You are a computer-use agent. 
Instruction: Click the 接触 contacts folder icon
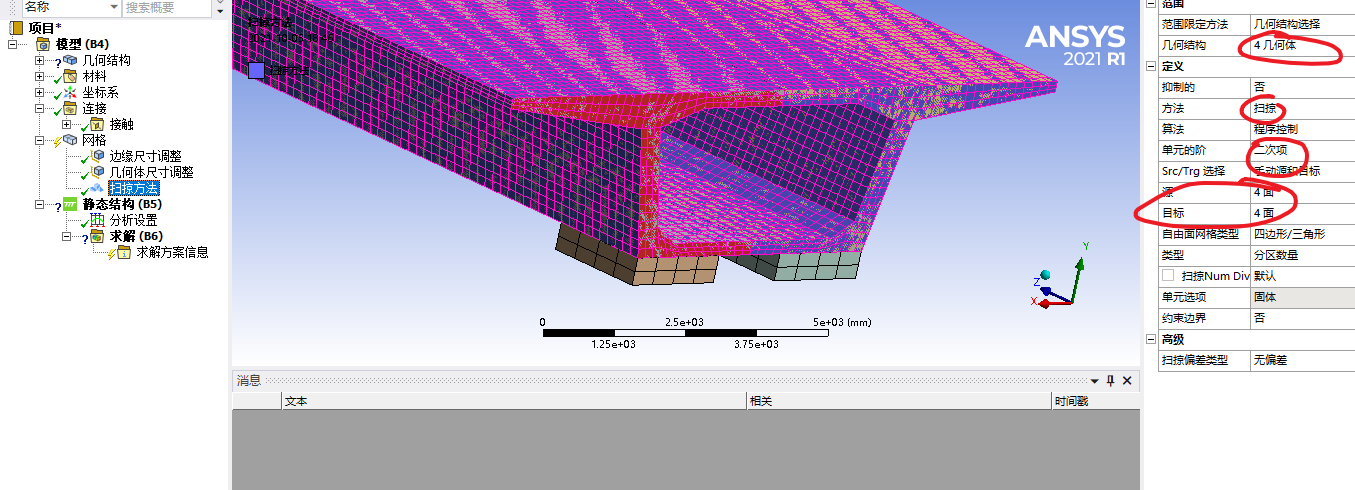(x=97, y=124)
